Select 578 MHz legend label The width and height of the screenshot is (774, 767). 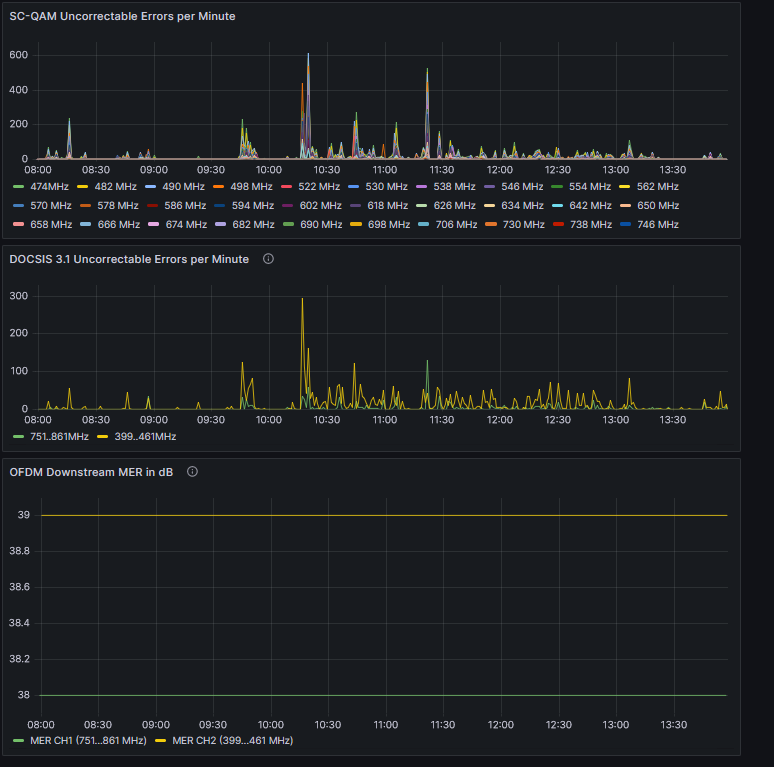[x=117, y=205]
